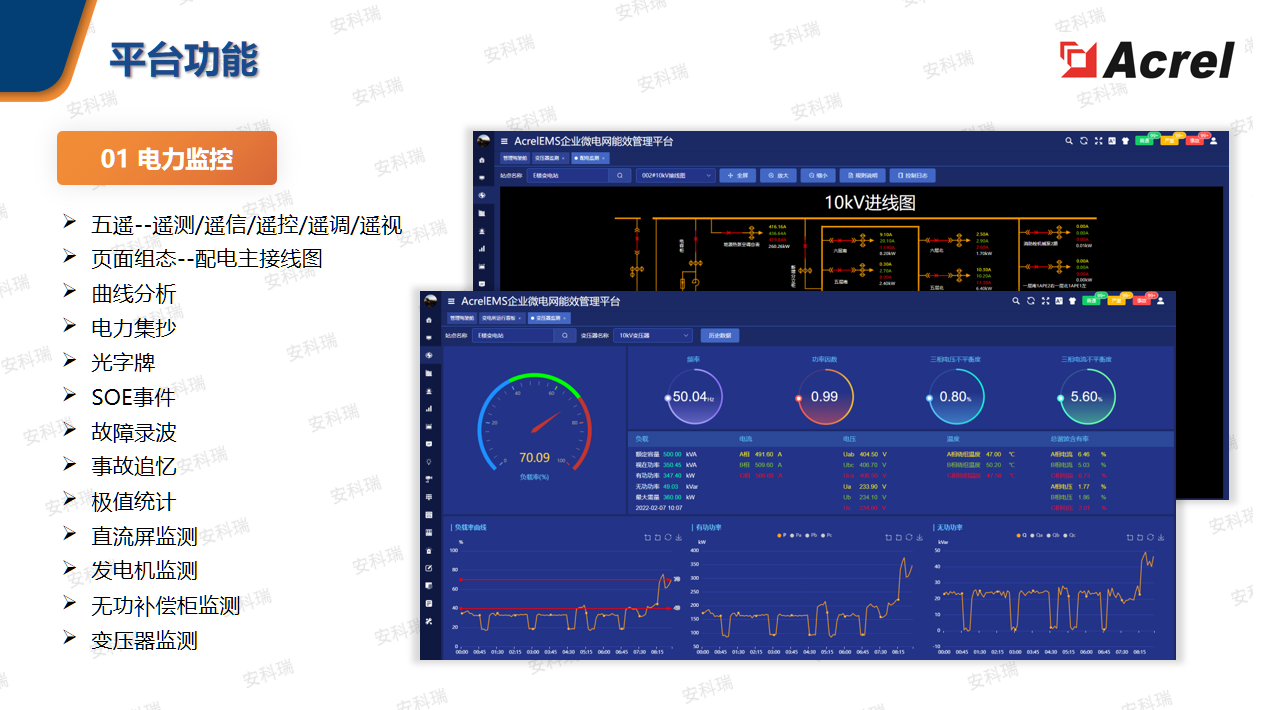Image resolution: width=1270 pixels, height=710 pixels.
Task: Click the download icon on the 负载率曲线 chart
Action: (x=680, y=538)
